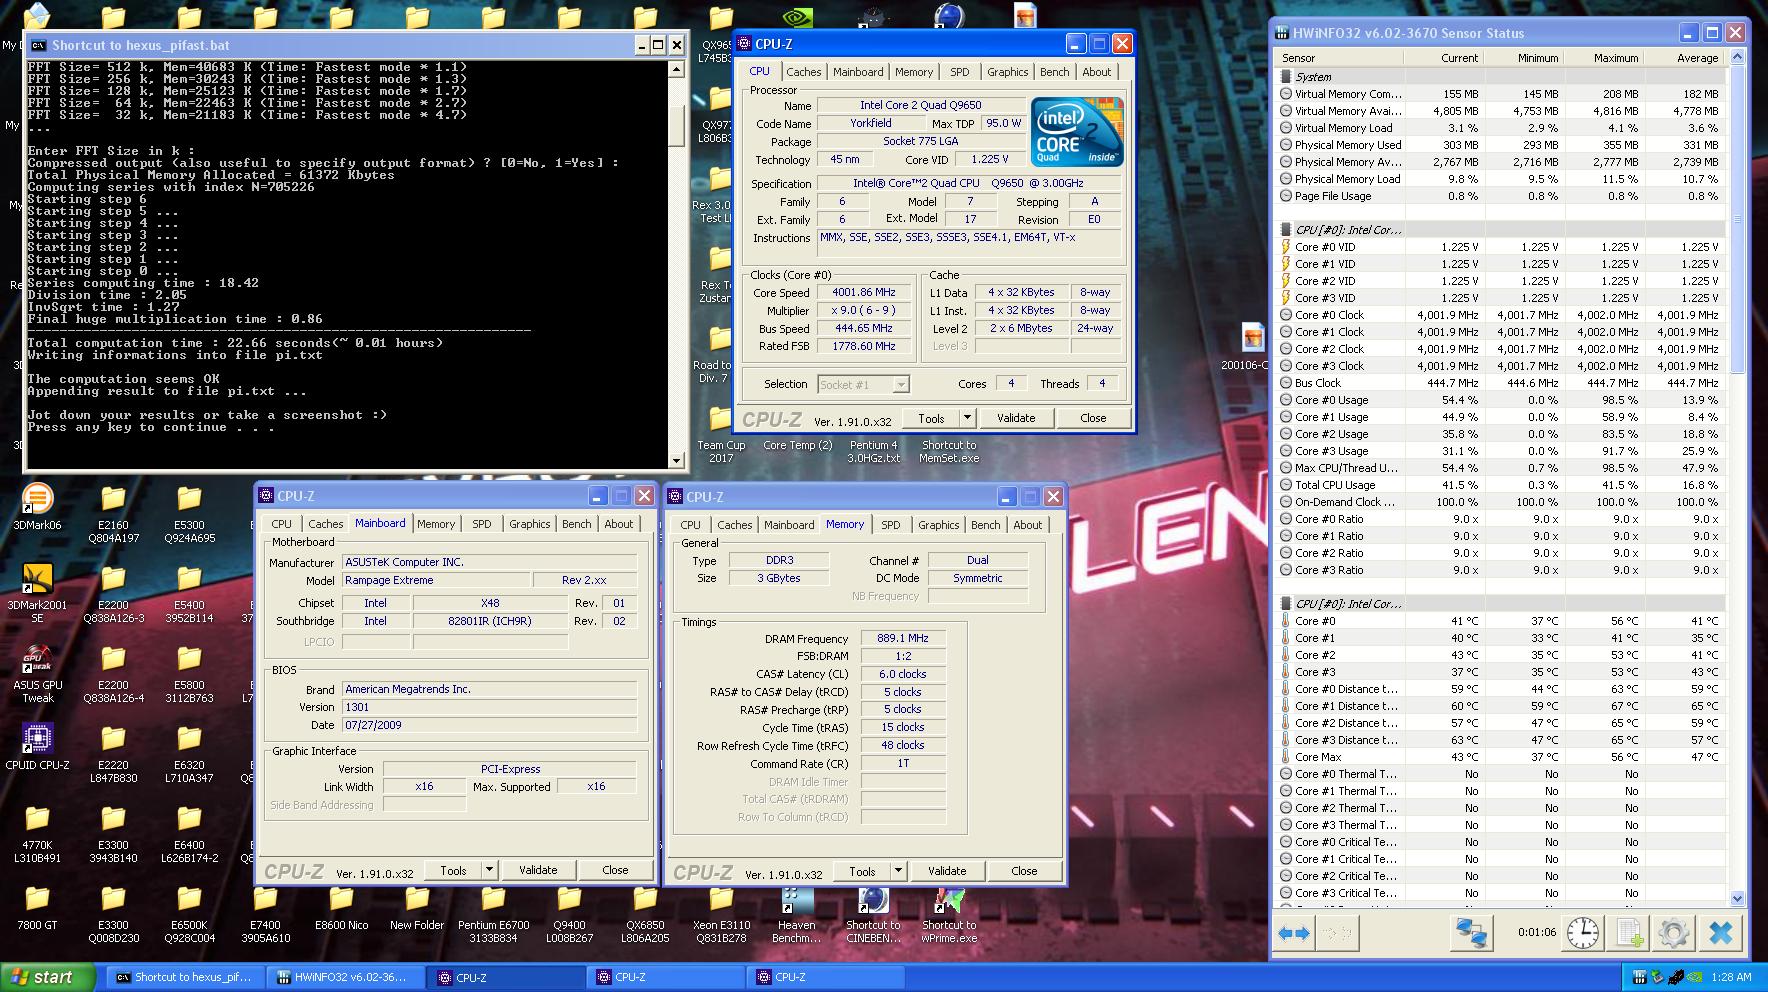
Task: Open the New Folder on desktop
Action: coord(417,906)
